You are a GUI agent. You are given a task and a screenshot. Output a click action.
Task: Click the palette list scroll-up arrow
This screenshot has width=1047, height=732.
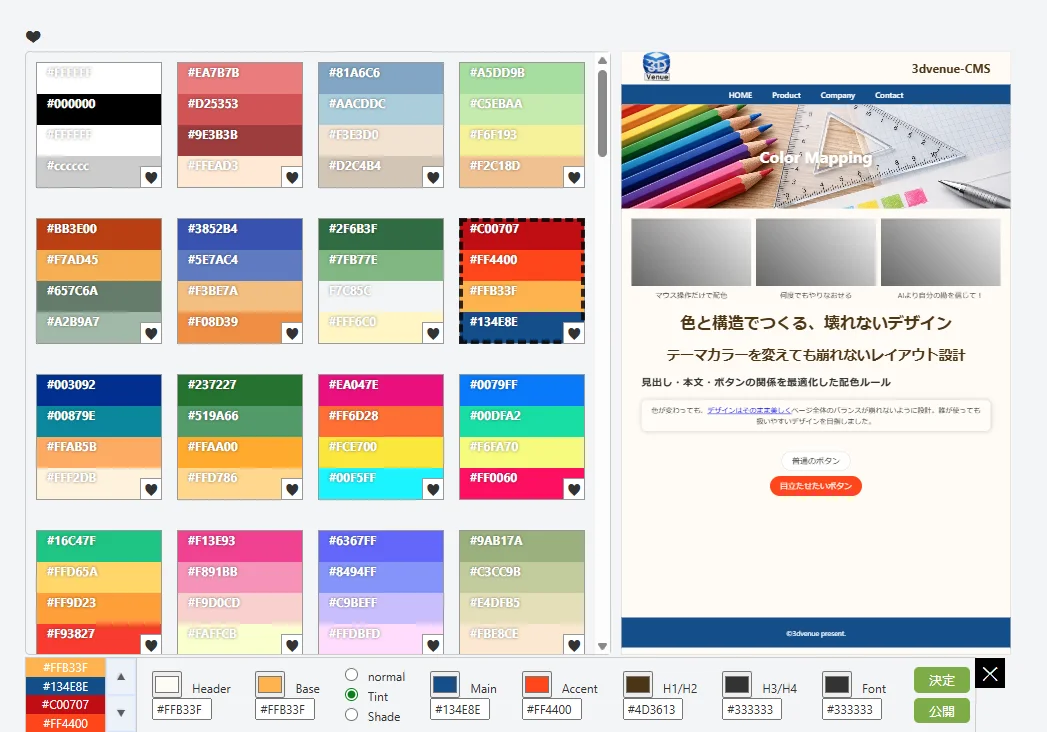click(x=602, y=60)
